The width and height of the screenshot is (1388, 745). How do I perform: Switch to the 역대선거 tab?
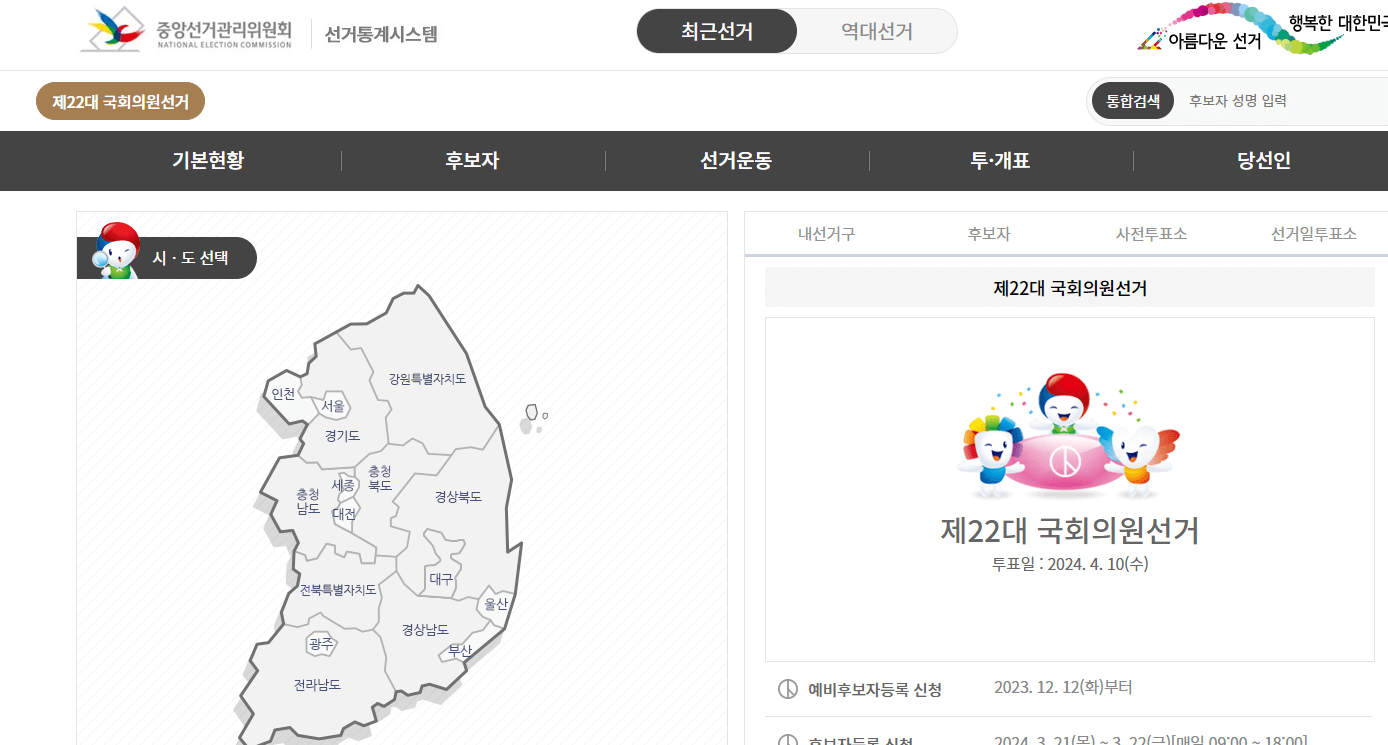point(877,31)
